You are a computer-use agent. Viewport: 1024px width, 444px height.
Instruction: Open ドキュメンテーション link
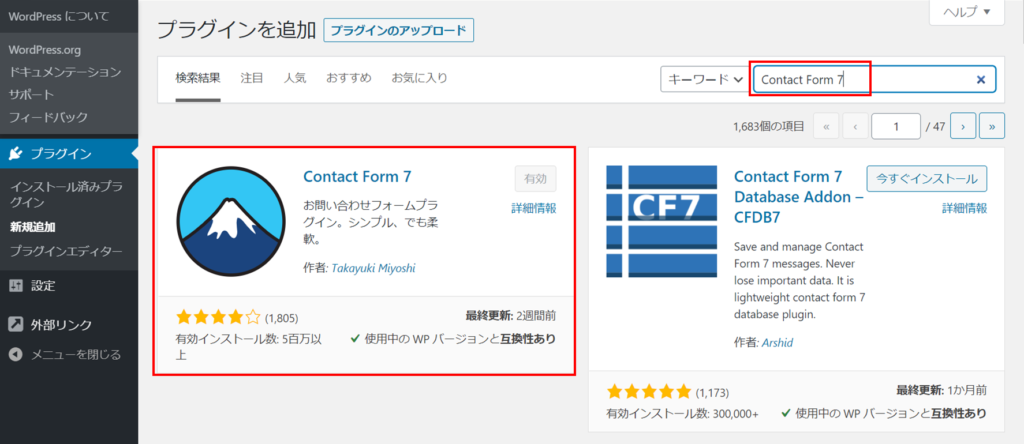65,72
